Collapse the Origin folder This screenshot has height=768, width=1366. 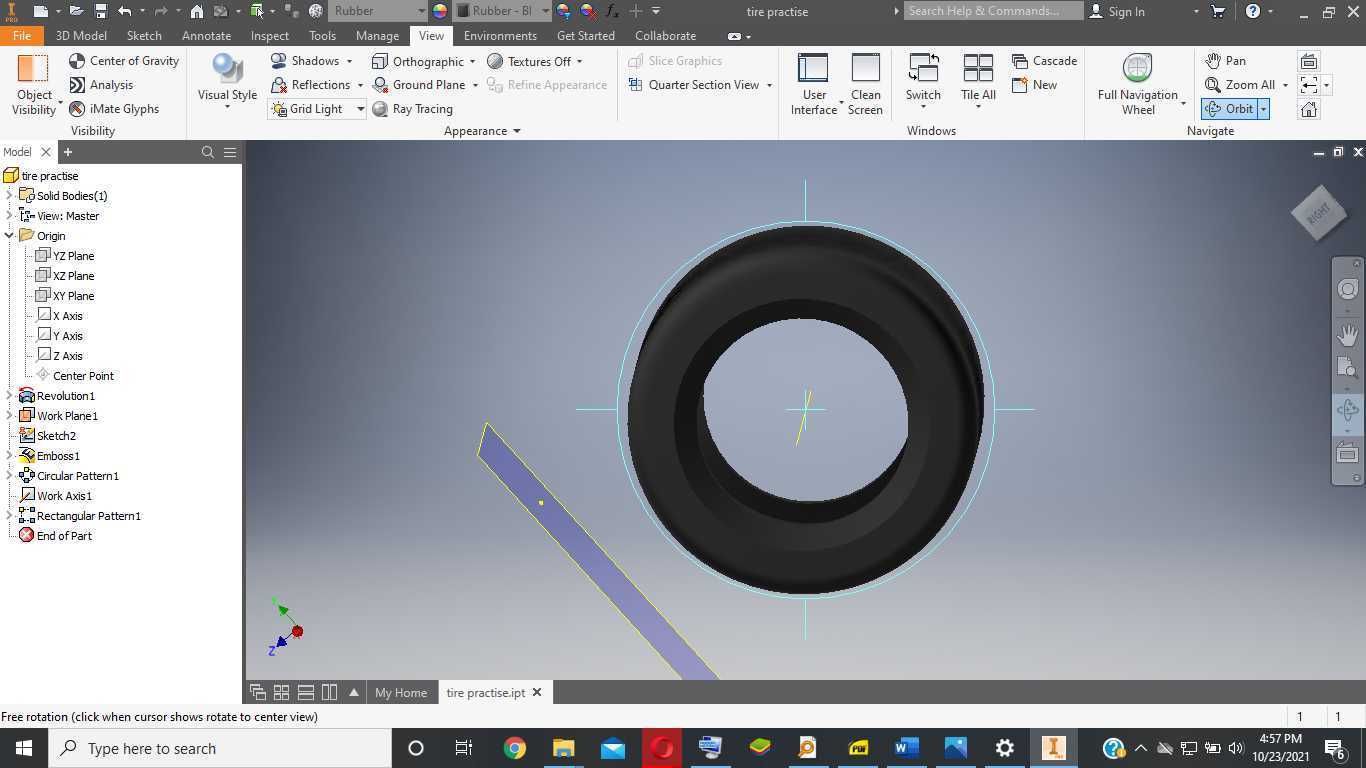click(x=9, y=236)
